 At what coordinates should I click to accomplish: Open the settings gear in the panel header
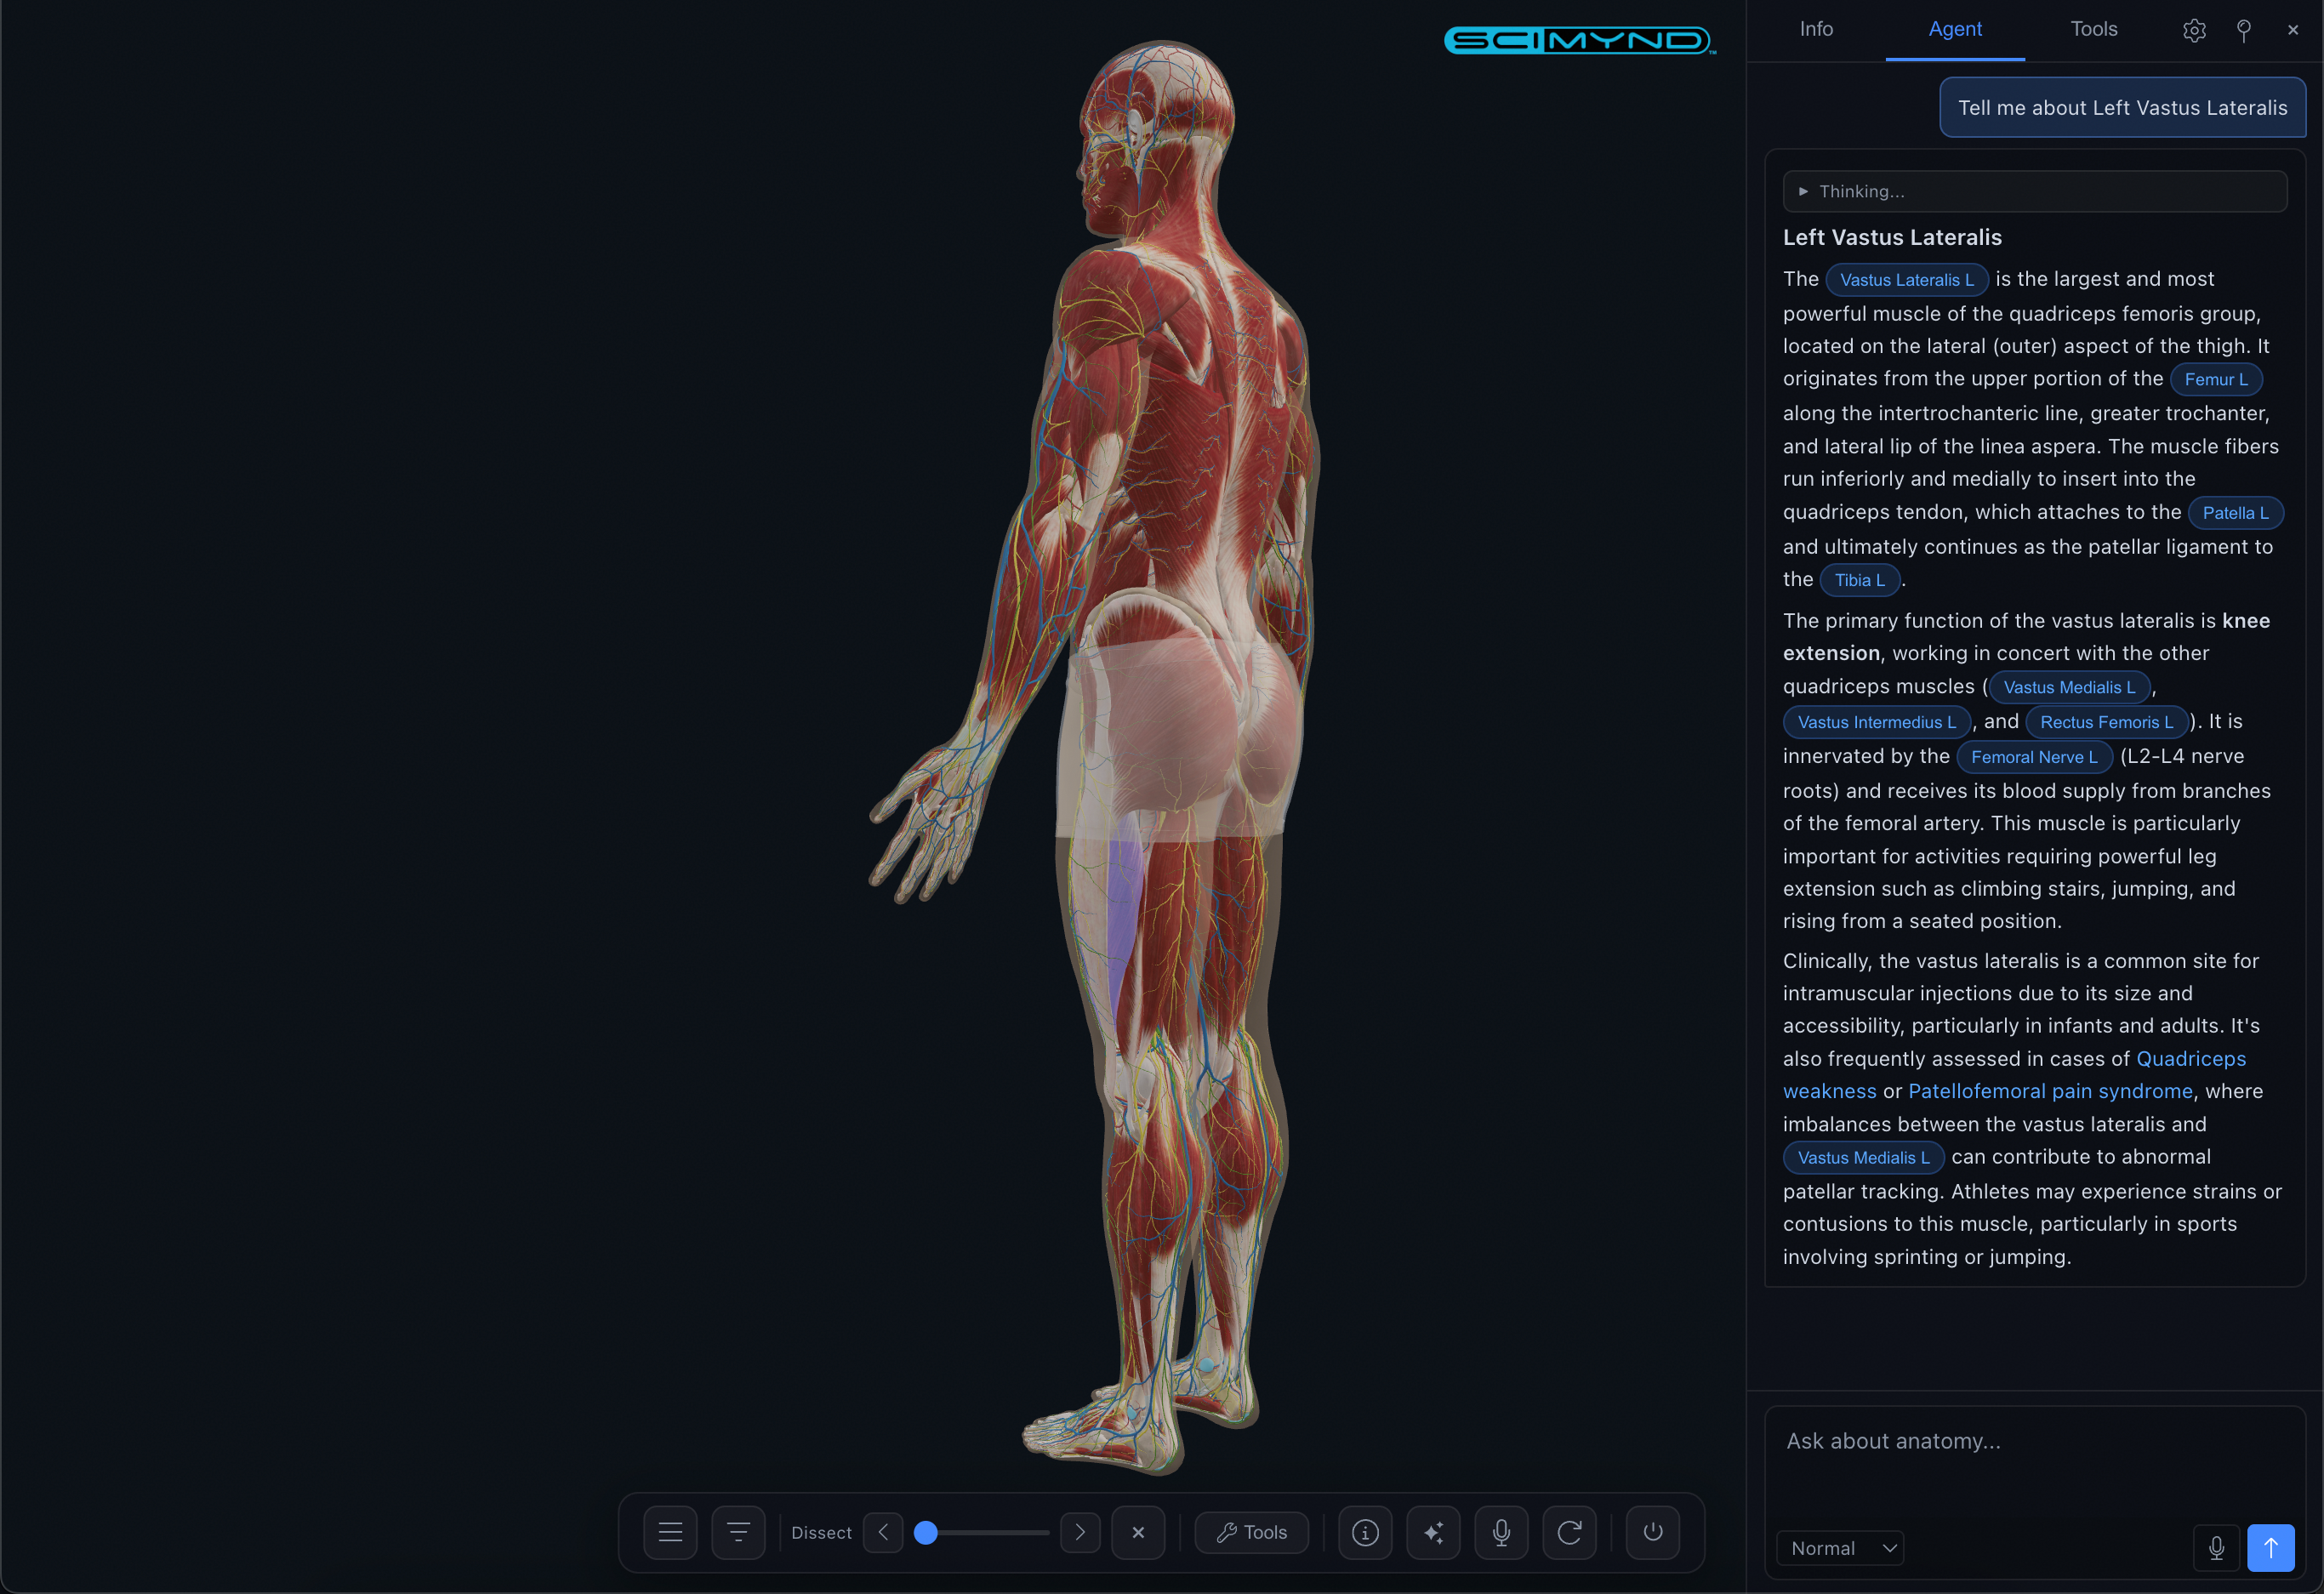coord(2194,30)
